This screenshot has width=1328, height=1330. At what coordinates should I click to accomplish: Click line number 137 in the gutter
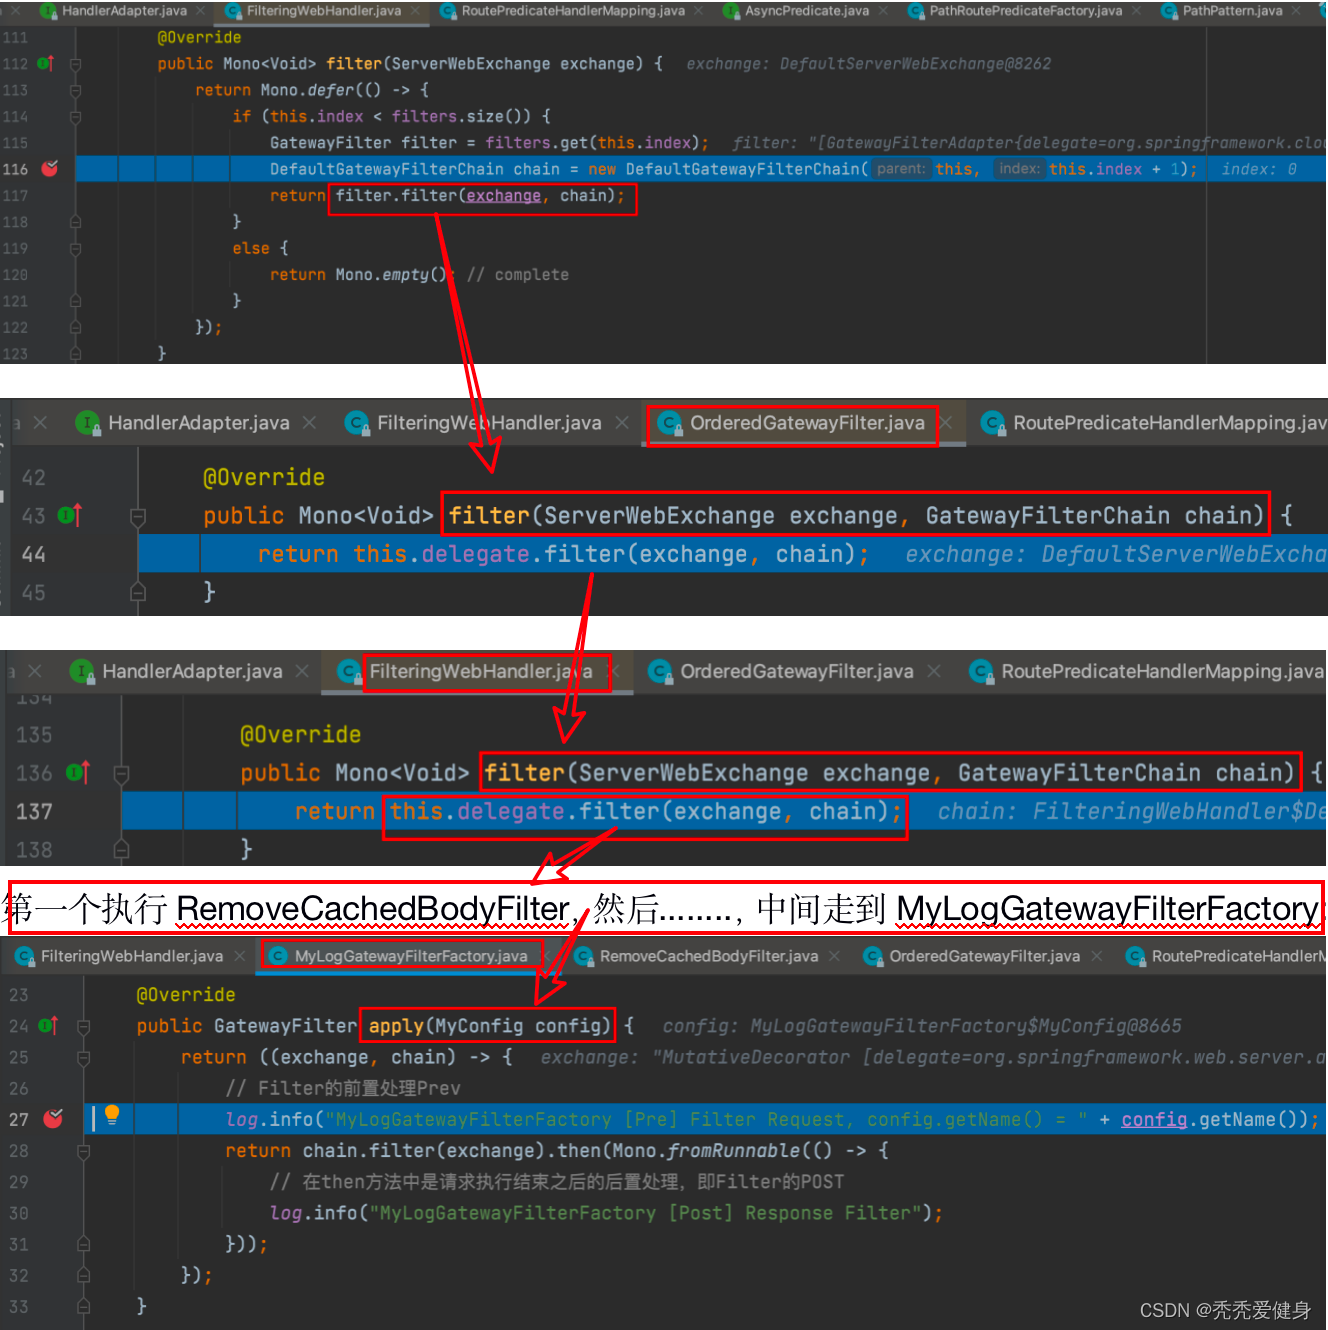[34, 811]
